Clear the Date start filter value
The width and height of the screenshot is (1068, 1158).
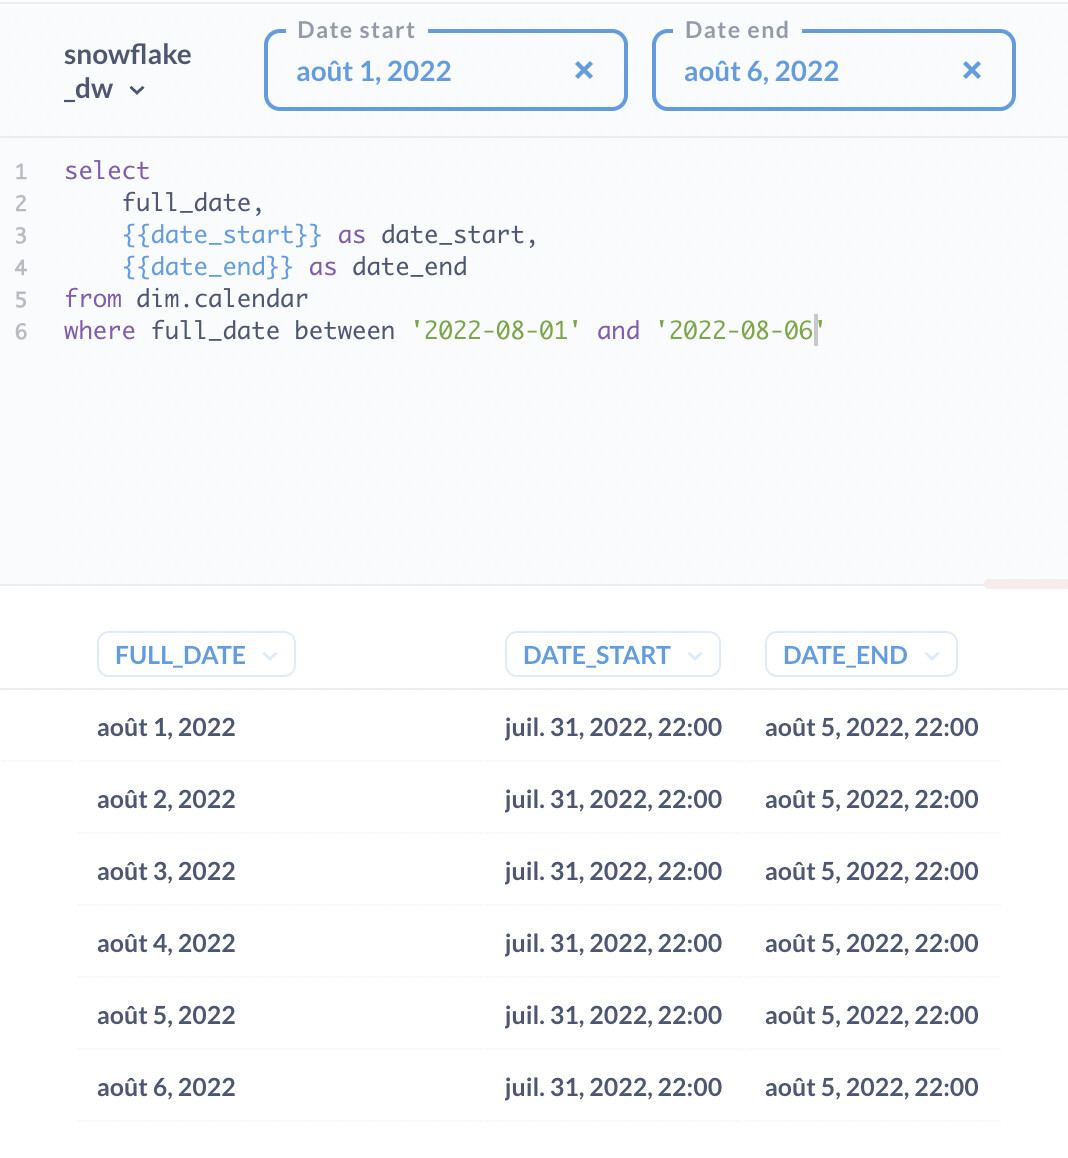tap(583, 70)
